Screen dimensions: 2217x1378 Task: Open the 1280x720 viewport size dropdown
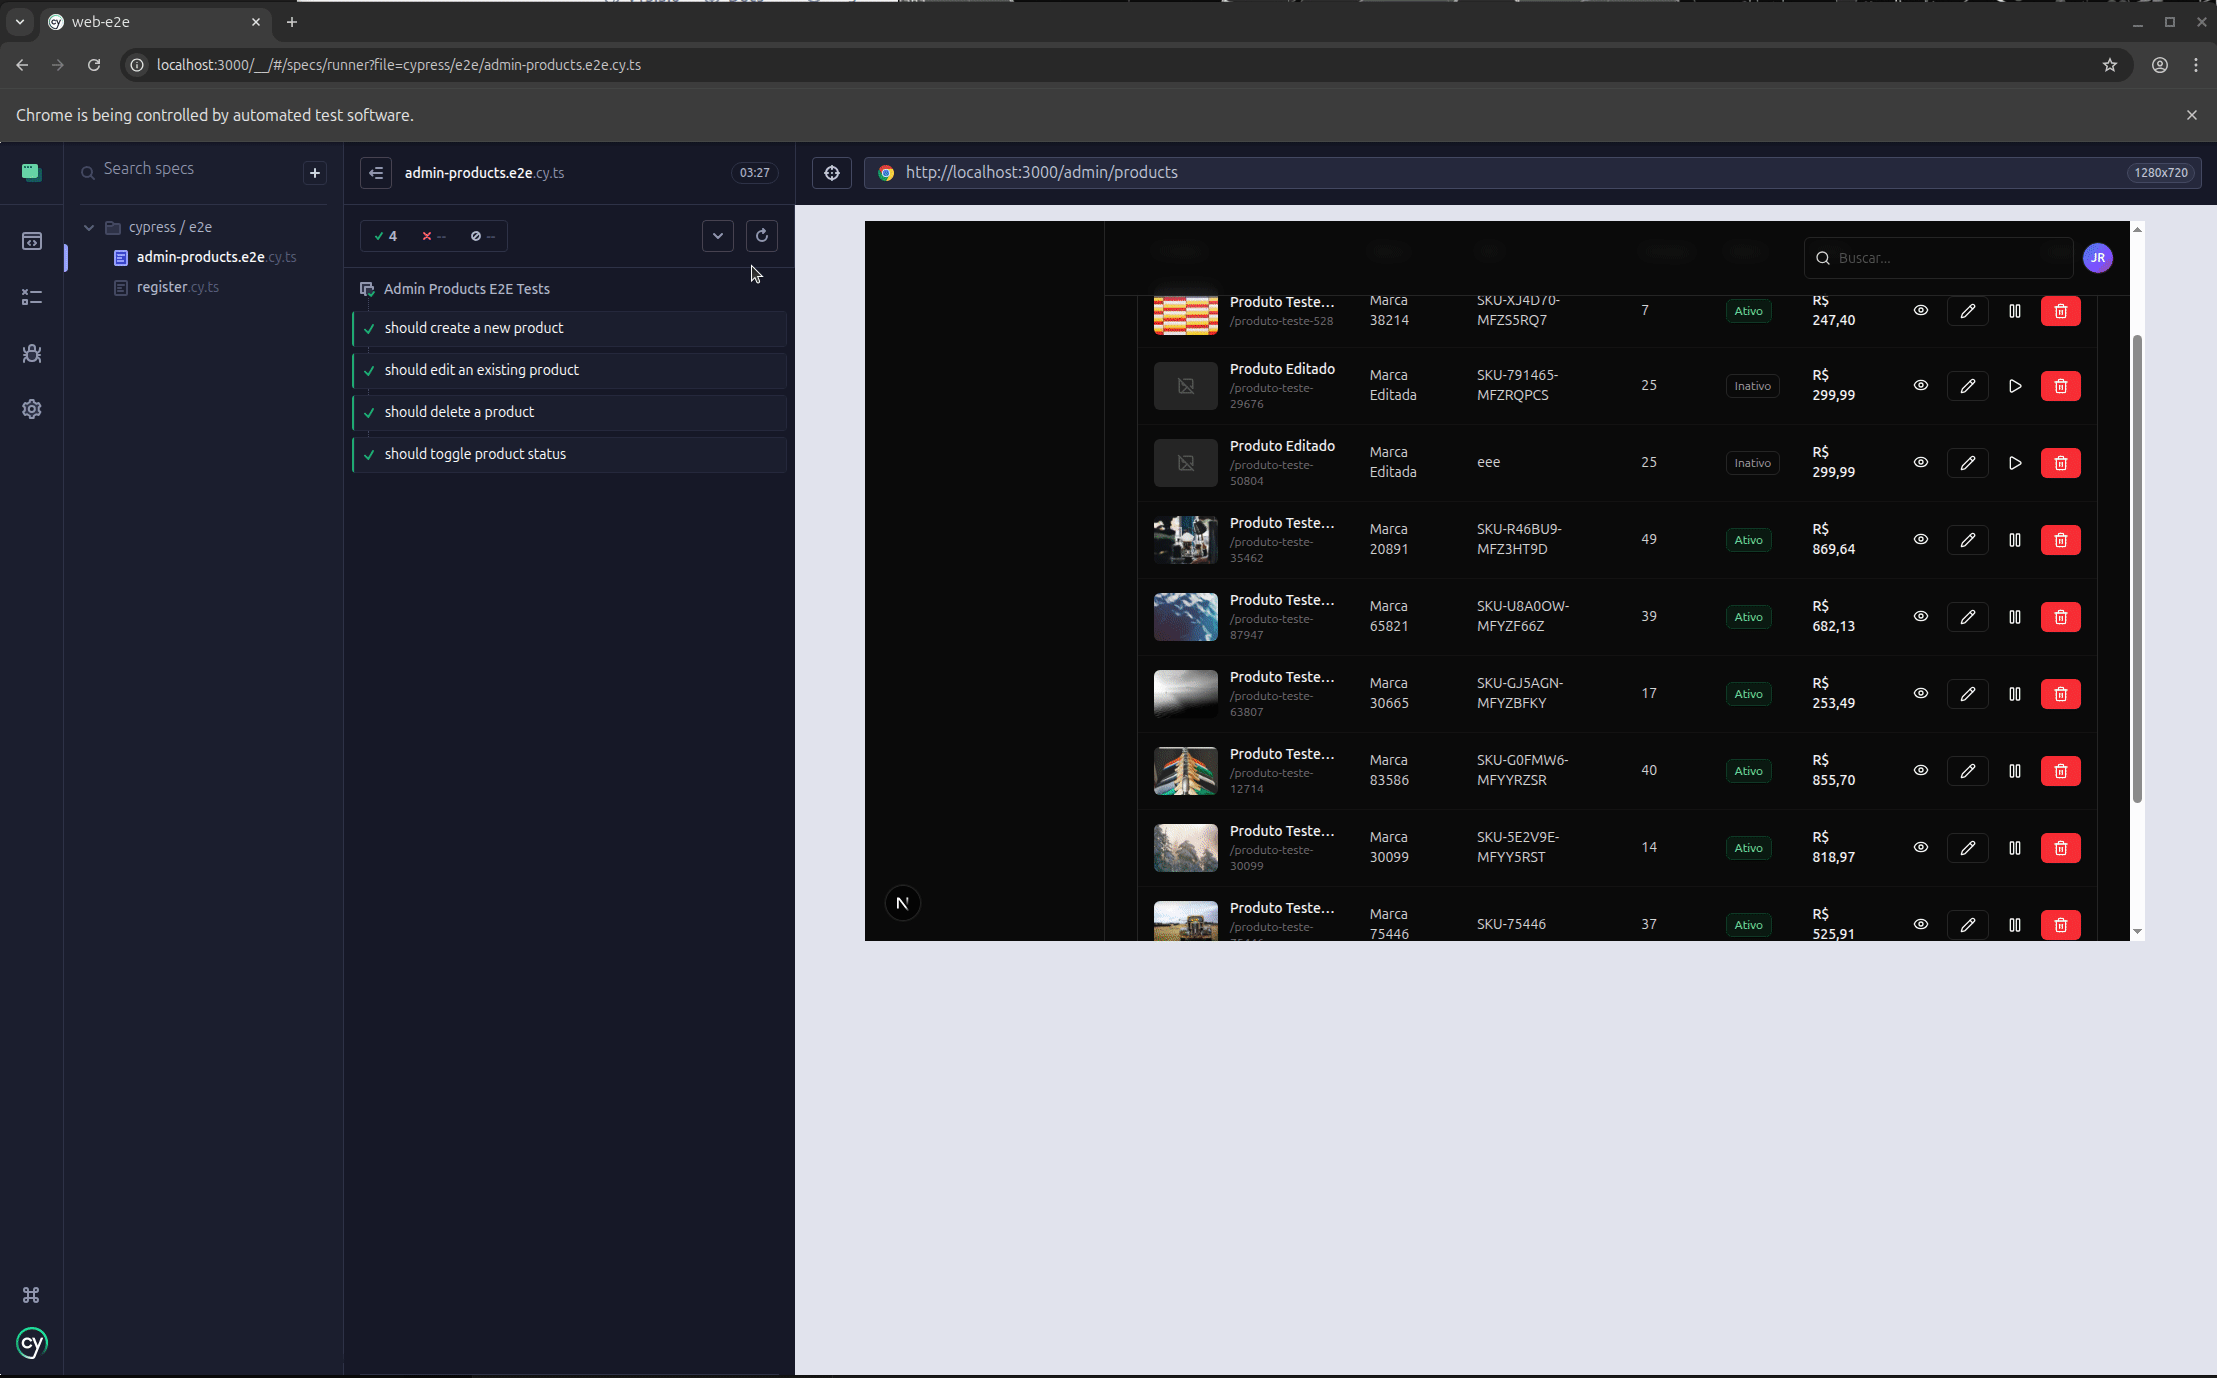click(x=2160, y=173)
